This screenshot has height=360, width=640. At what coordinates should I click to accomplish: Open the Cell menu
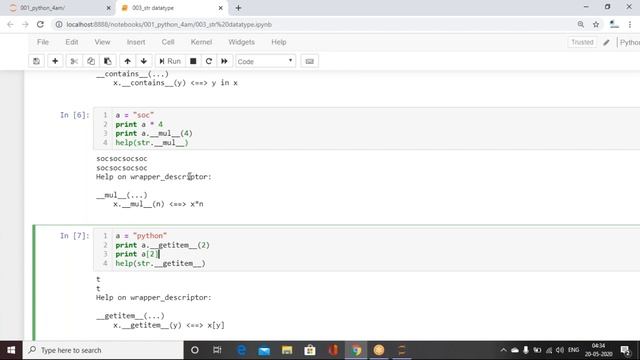[168, 42]
